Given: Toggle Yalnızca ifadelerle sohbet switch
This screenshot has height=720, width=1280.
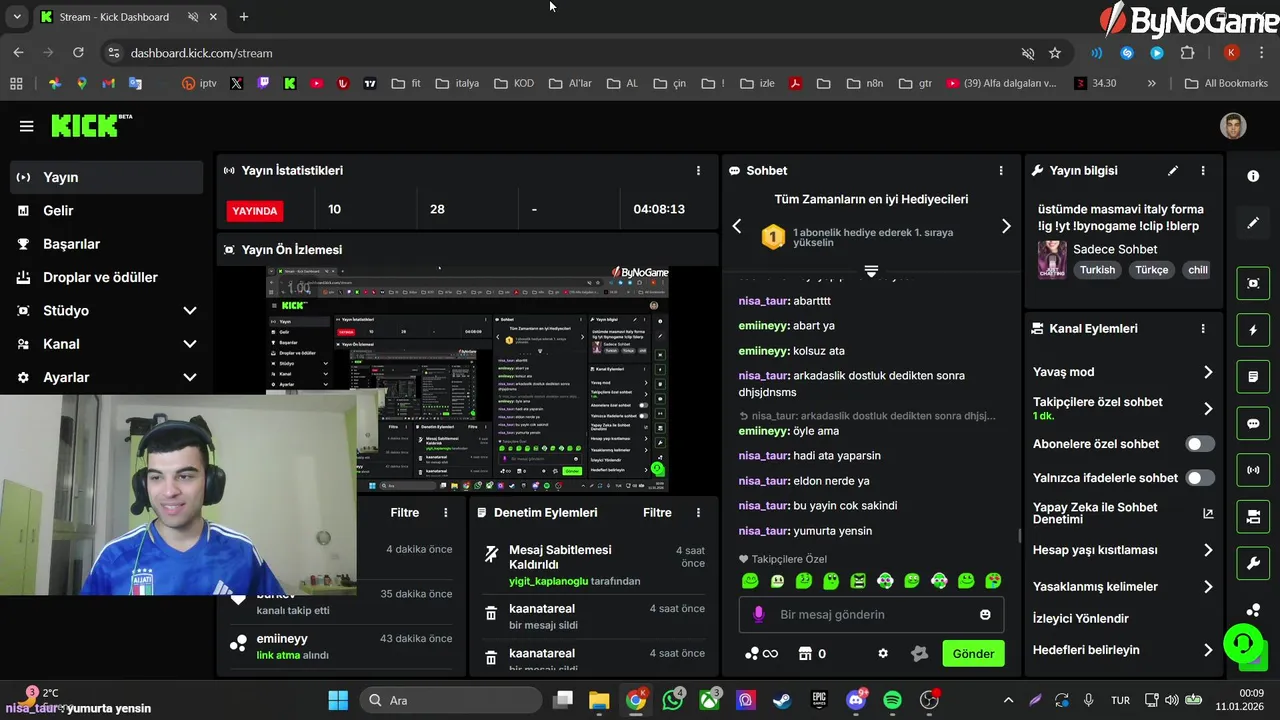Looking at the screenshot, I should [1200, 478].
